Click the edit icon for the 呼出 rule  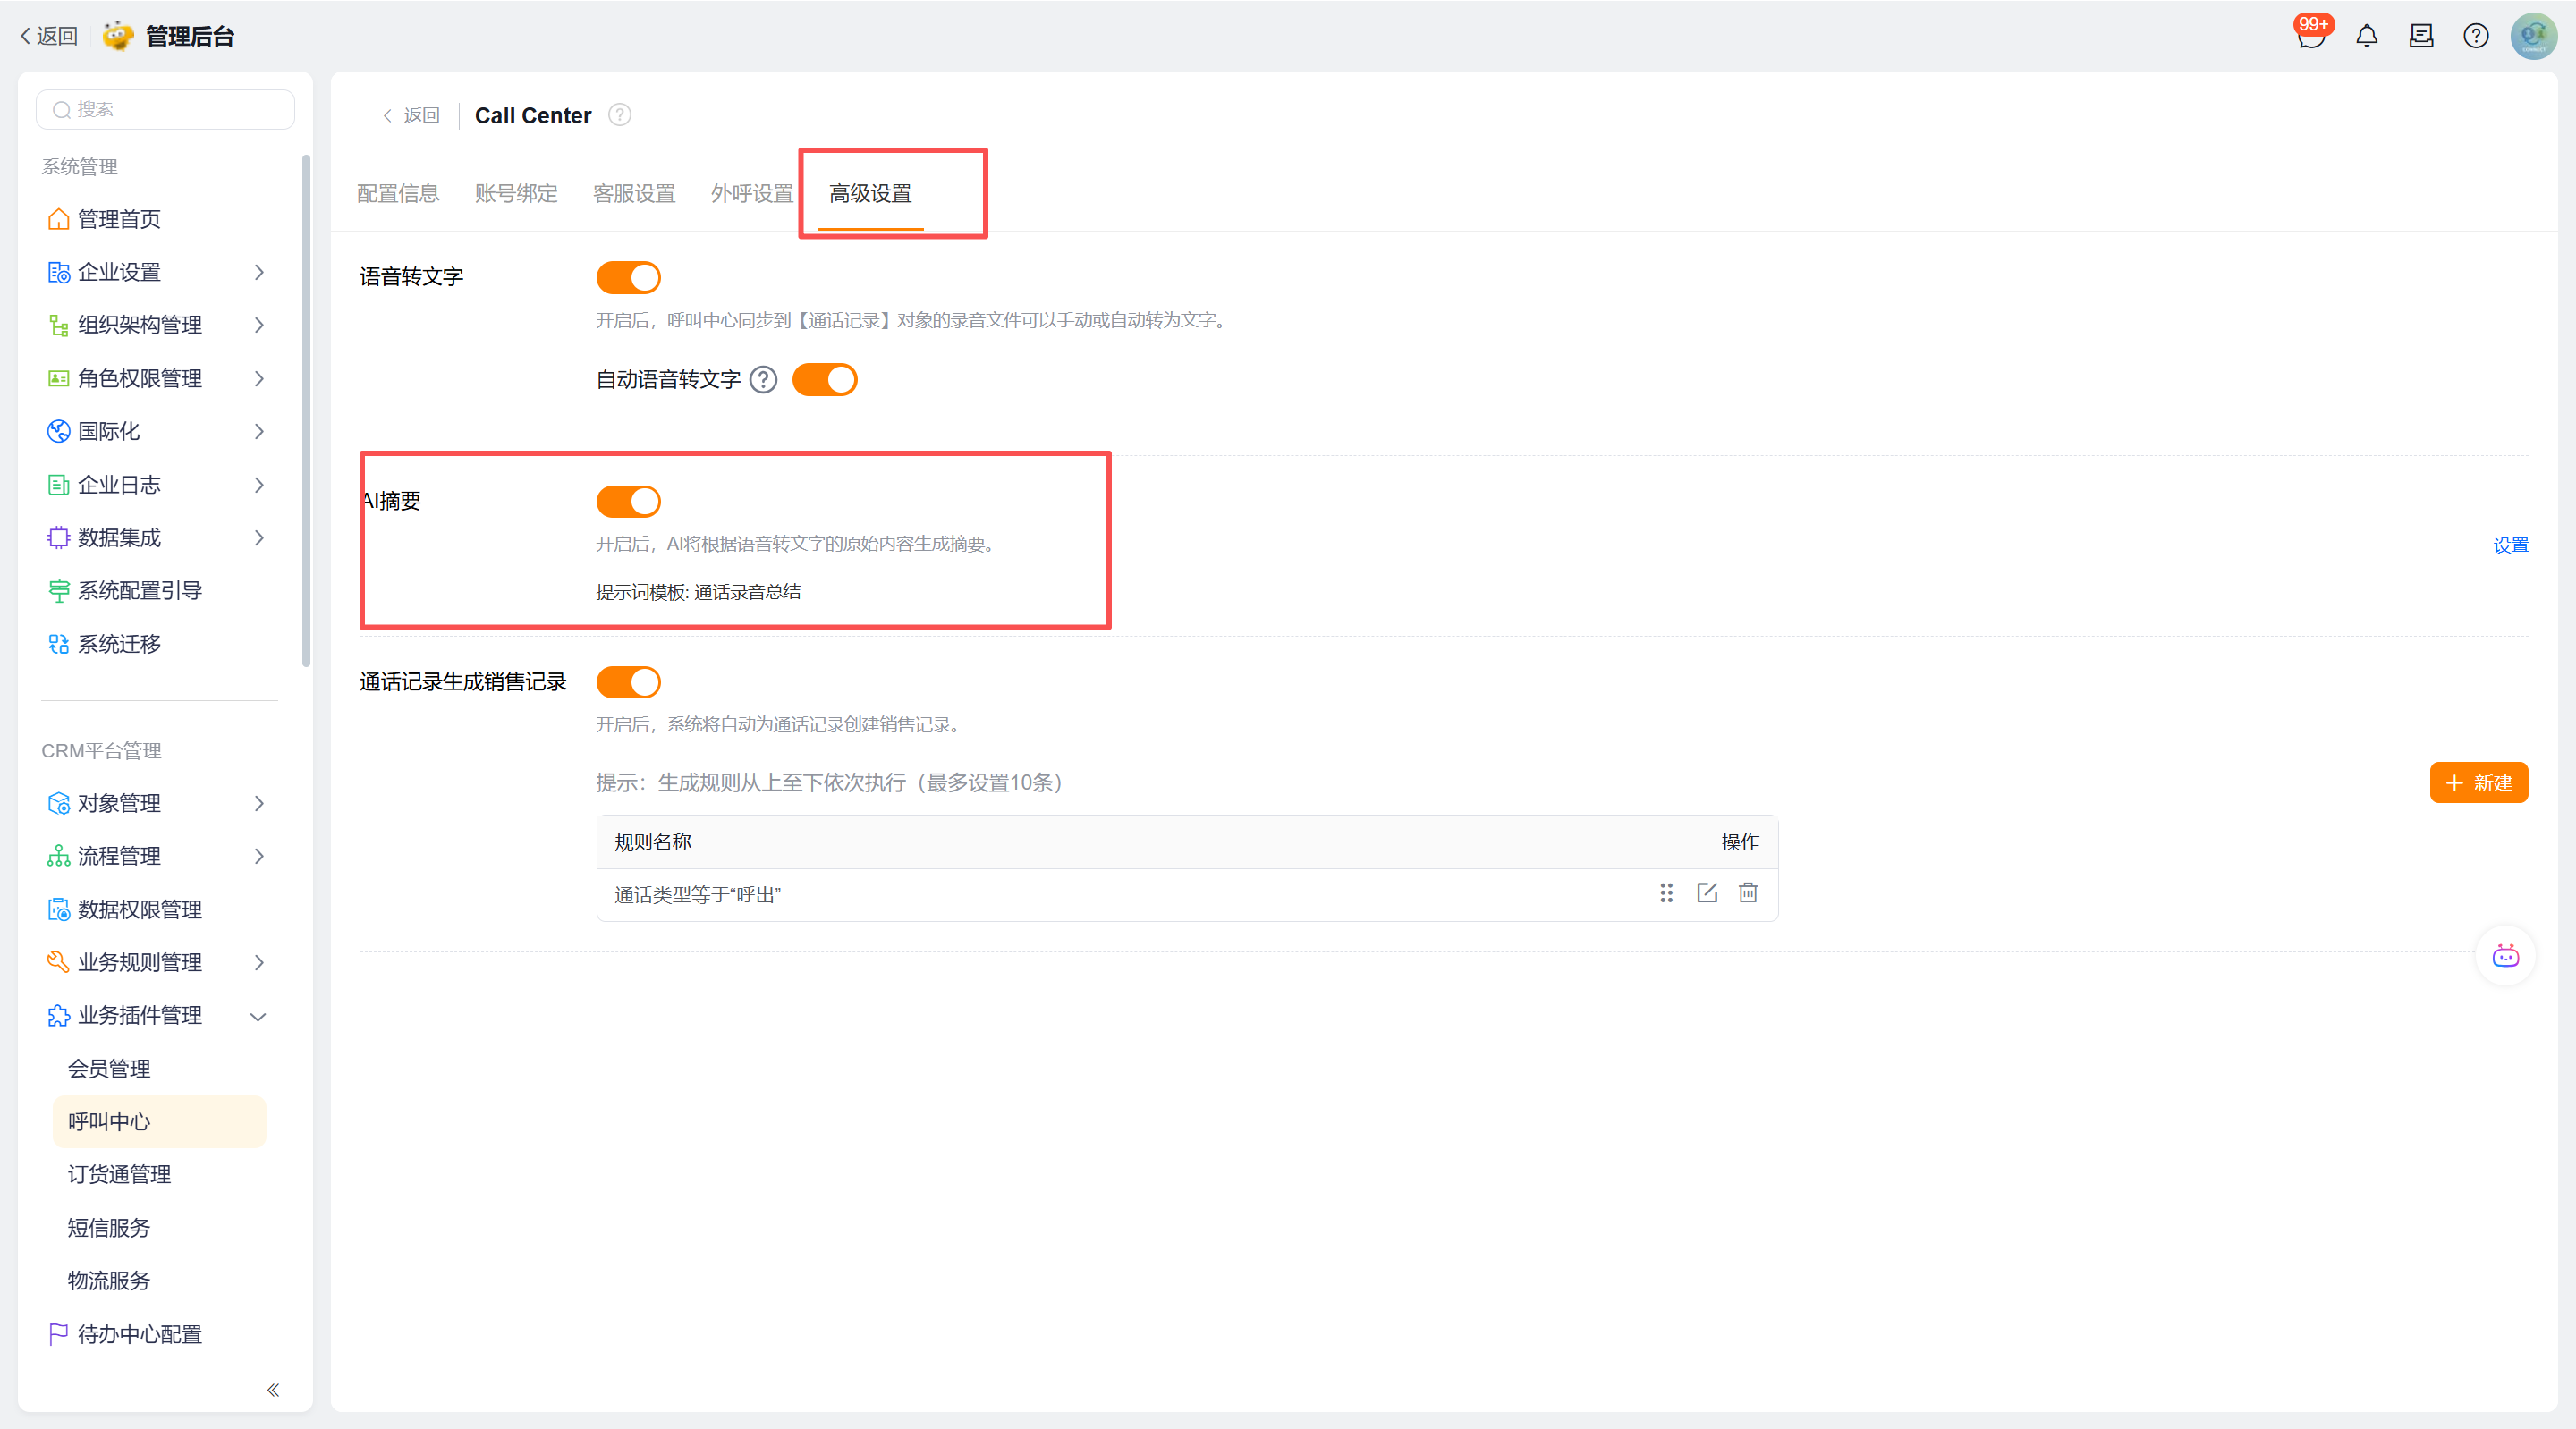coord(1707,893)
